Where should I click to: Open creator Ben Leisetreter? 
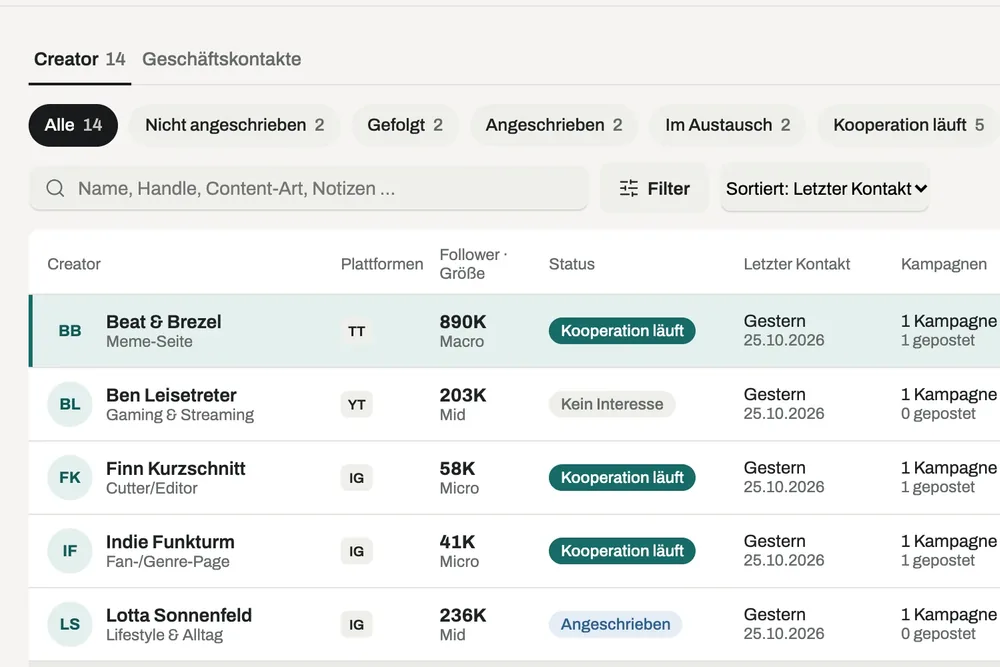point(171,395)
